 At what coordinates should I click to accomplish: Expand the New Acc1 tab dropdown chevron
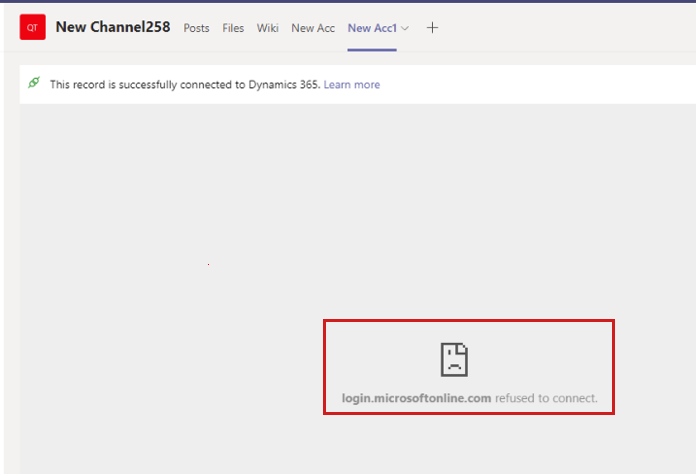(x=405, y=28)
